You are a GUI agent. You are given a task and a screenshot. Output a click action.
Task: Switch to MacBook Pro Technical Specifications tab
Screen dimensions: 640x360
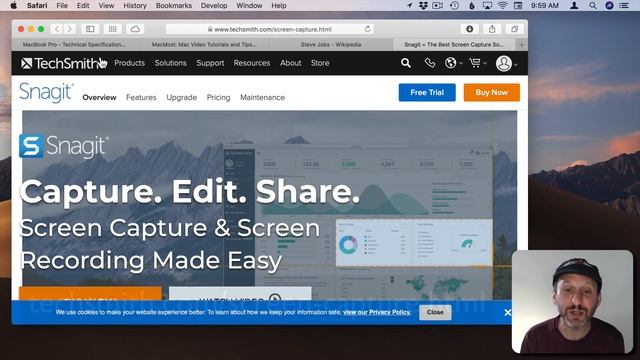[x=74, y=44]
